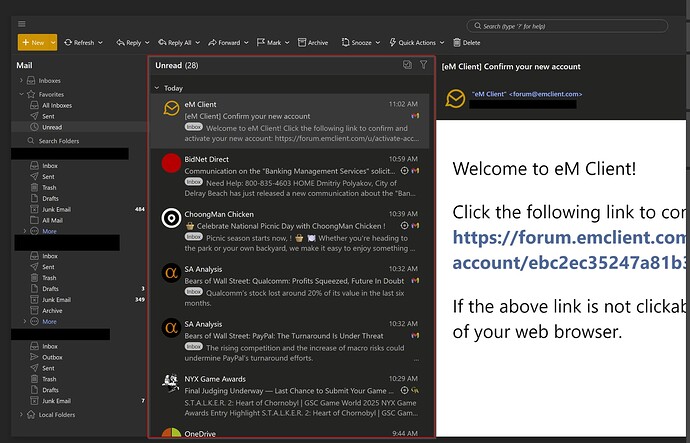Viewport: 690px width, 443px height.
Task: Open Drafts folder showing count 3
Action: point(50,289)
